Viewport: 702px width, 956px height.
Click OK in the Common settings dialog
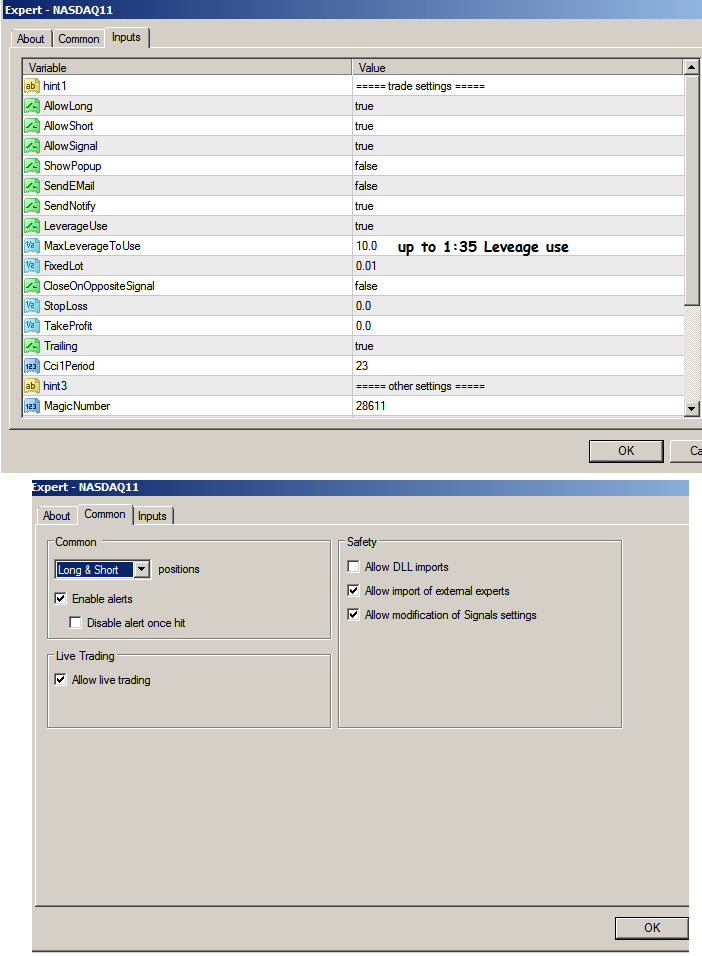[652, 927]
